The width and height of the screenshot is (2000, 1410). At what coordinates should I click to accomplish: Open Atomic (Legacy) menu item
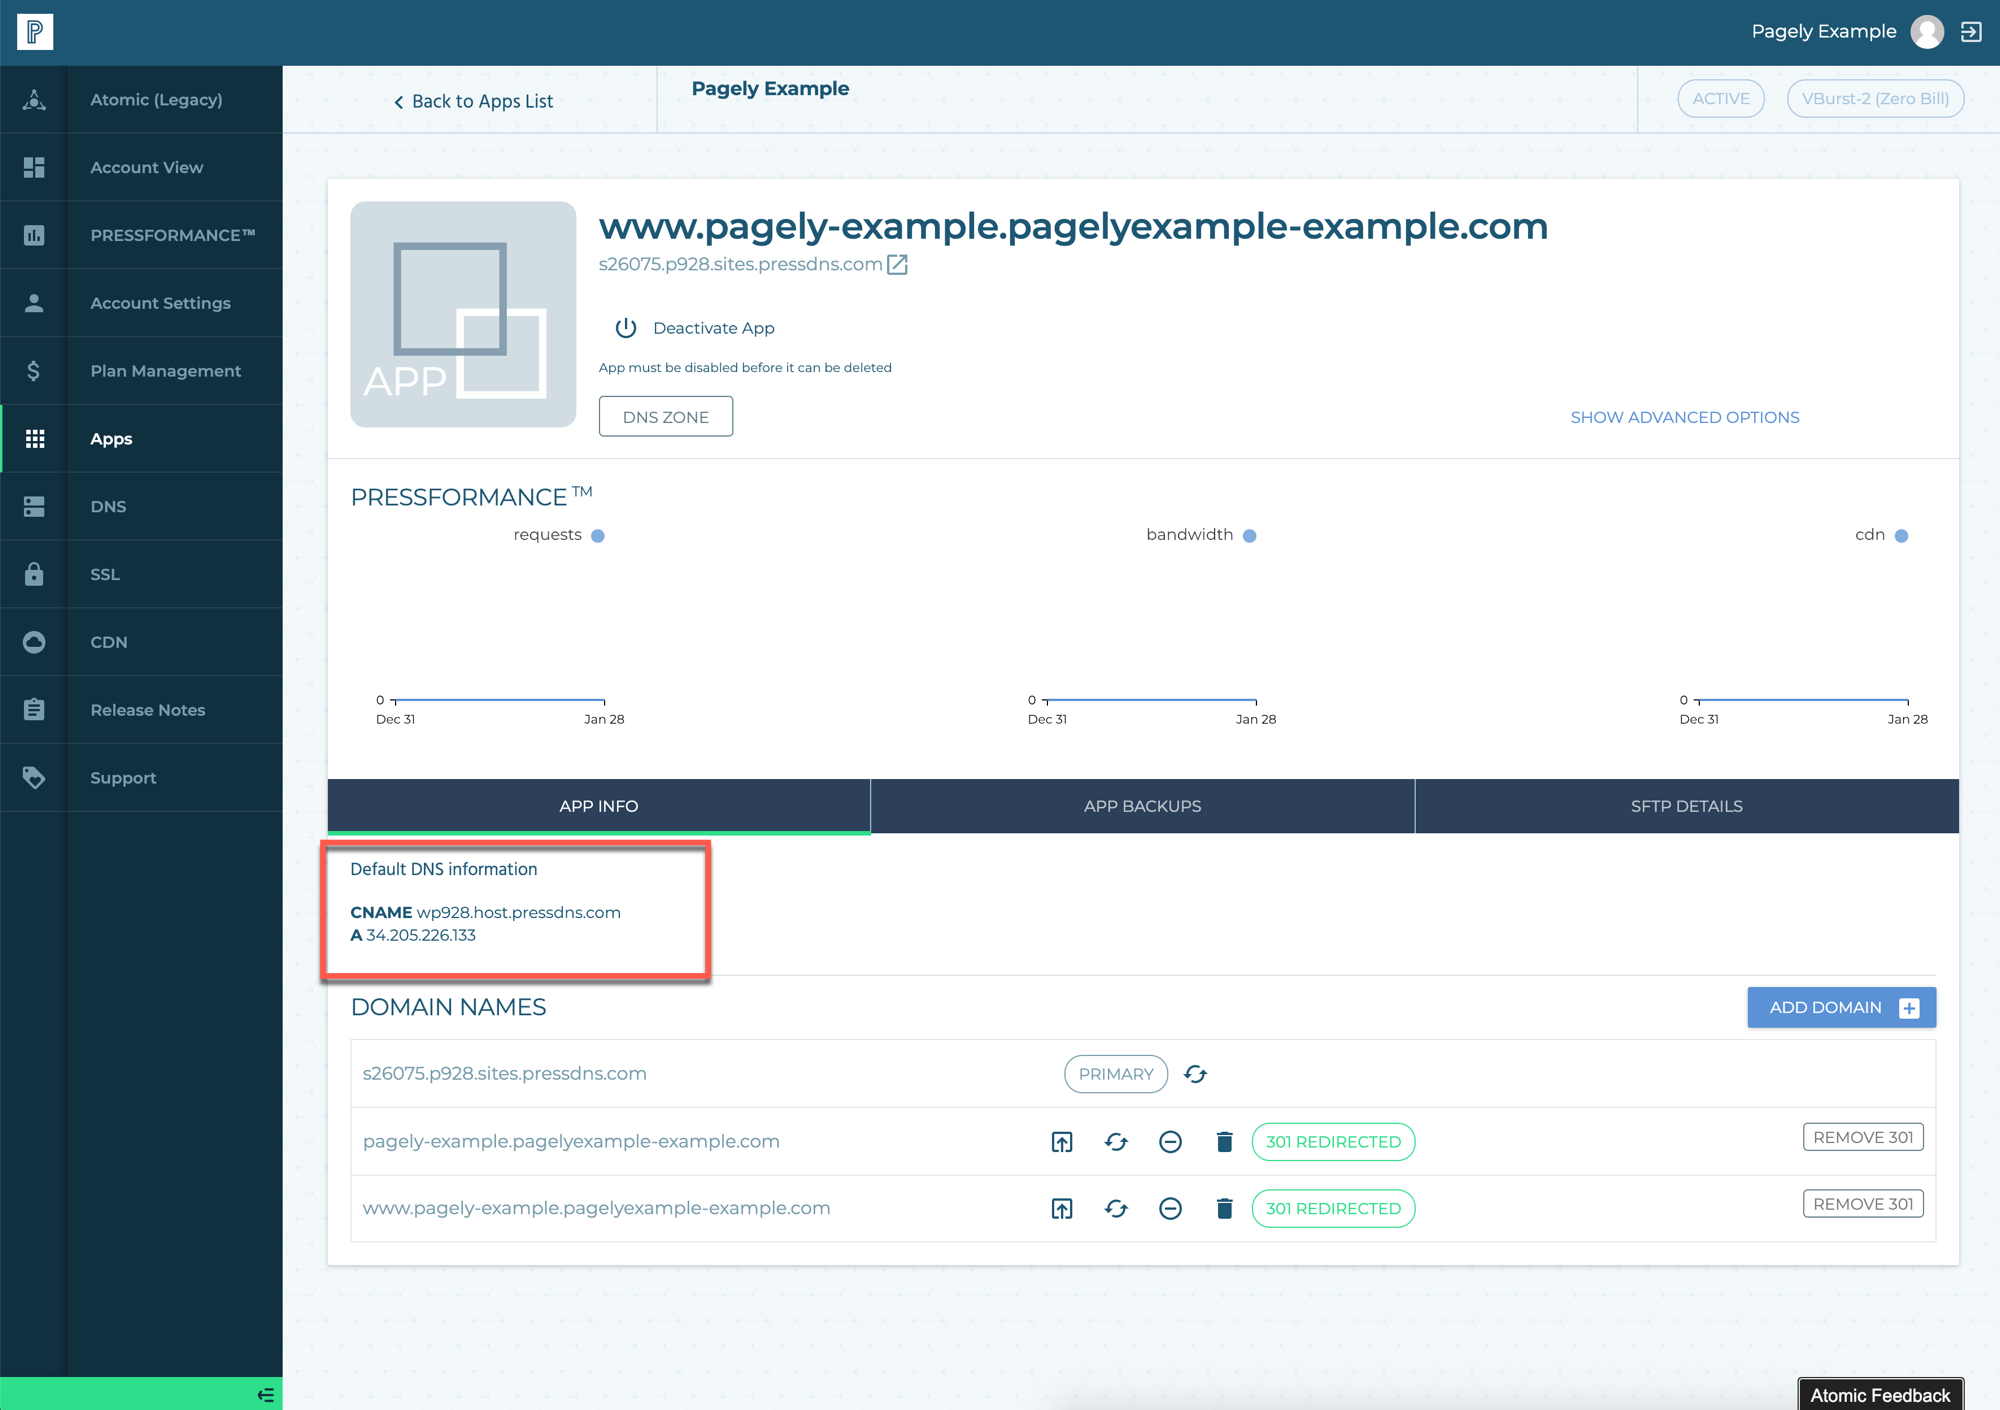tap(156, 100)
